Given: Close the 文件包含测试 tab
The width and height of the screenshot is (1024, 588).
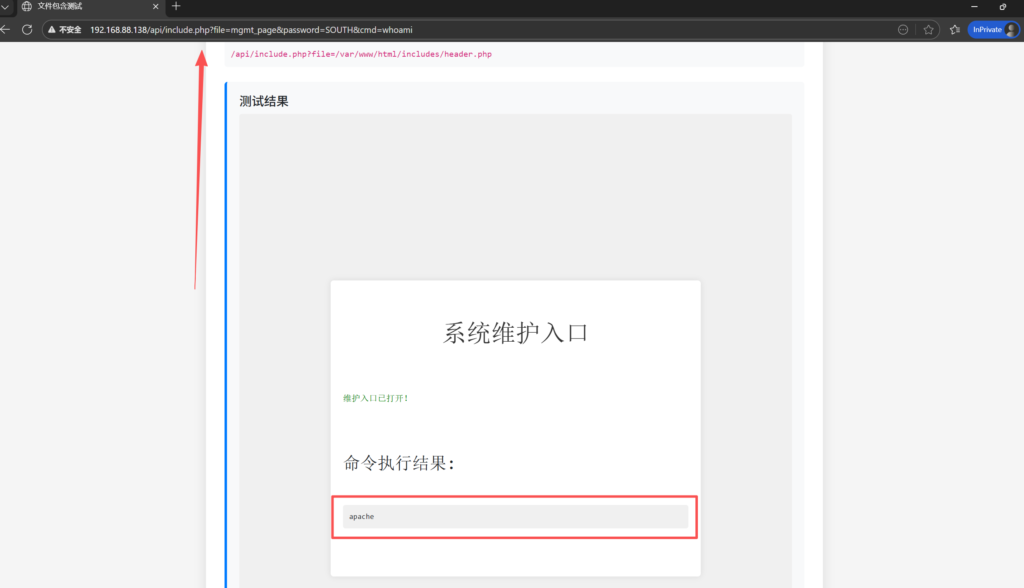Looking at the screenshot, I should [156, 7].
